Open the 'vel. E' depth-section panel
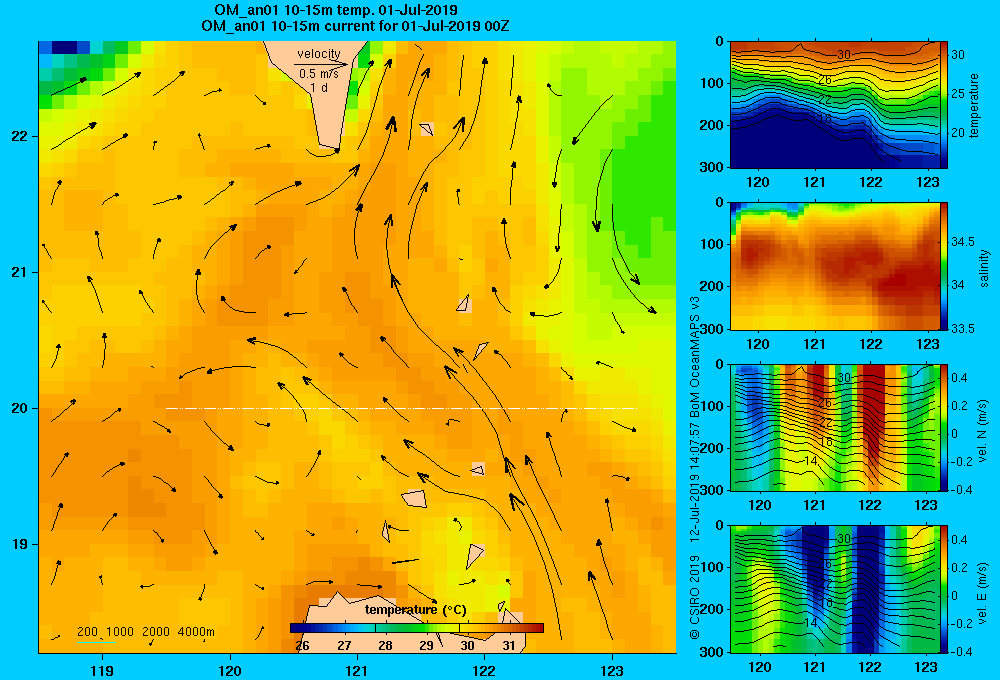Image resolution: width=1000 pixels, height=680 pixels. pos(835,589)
